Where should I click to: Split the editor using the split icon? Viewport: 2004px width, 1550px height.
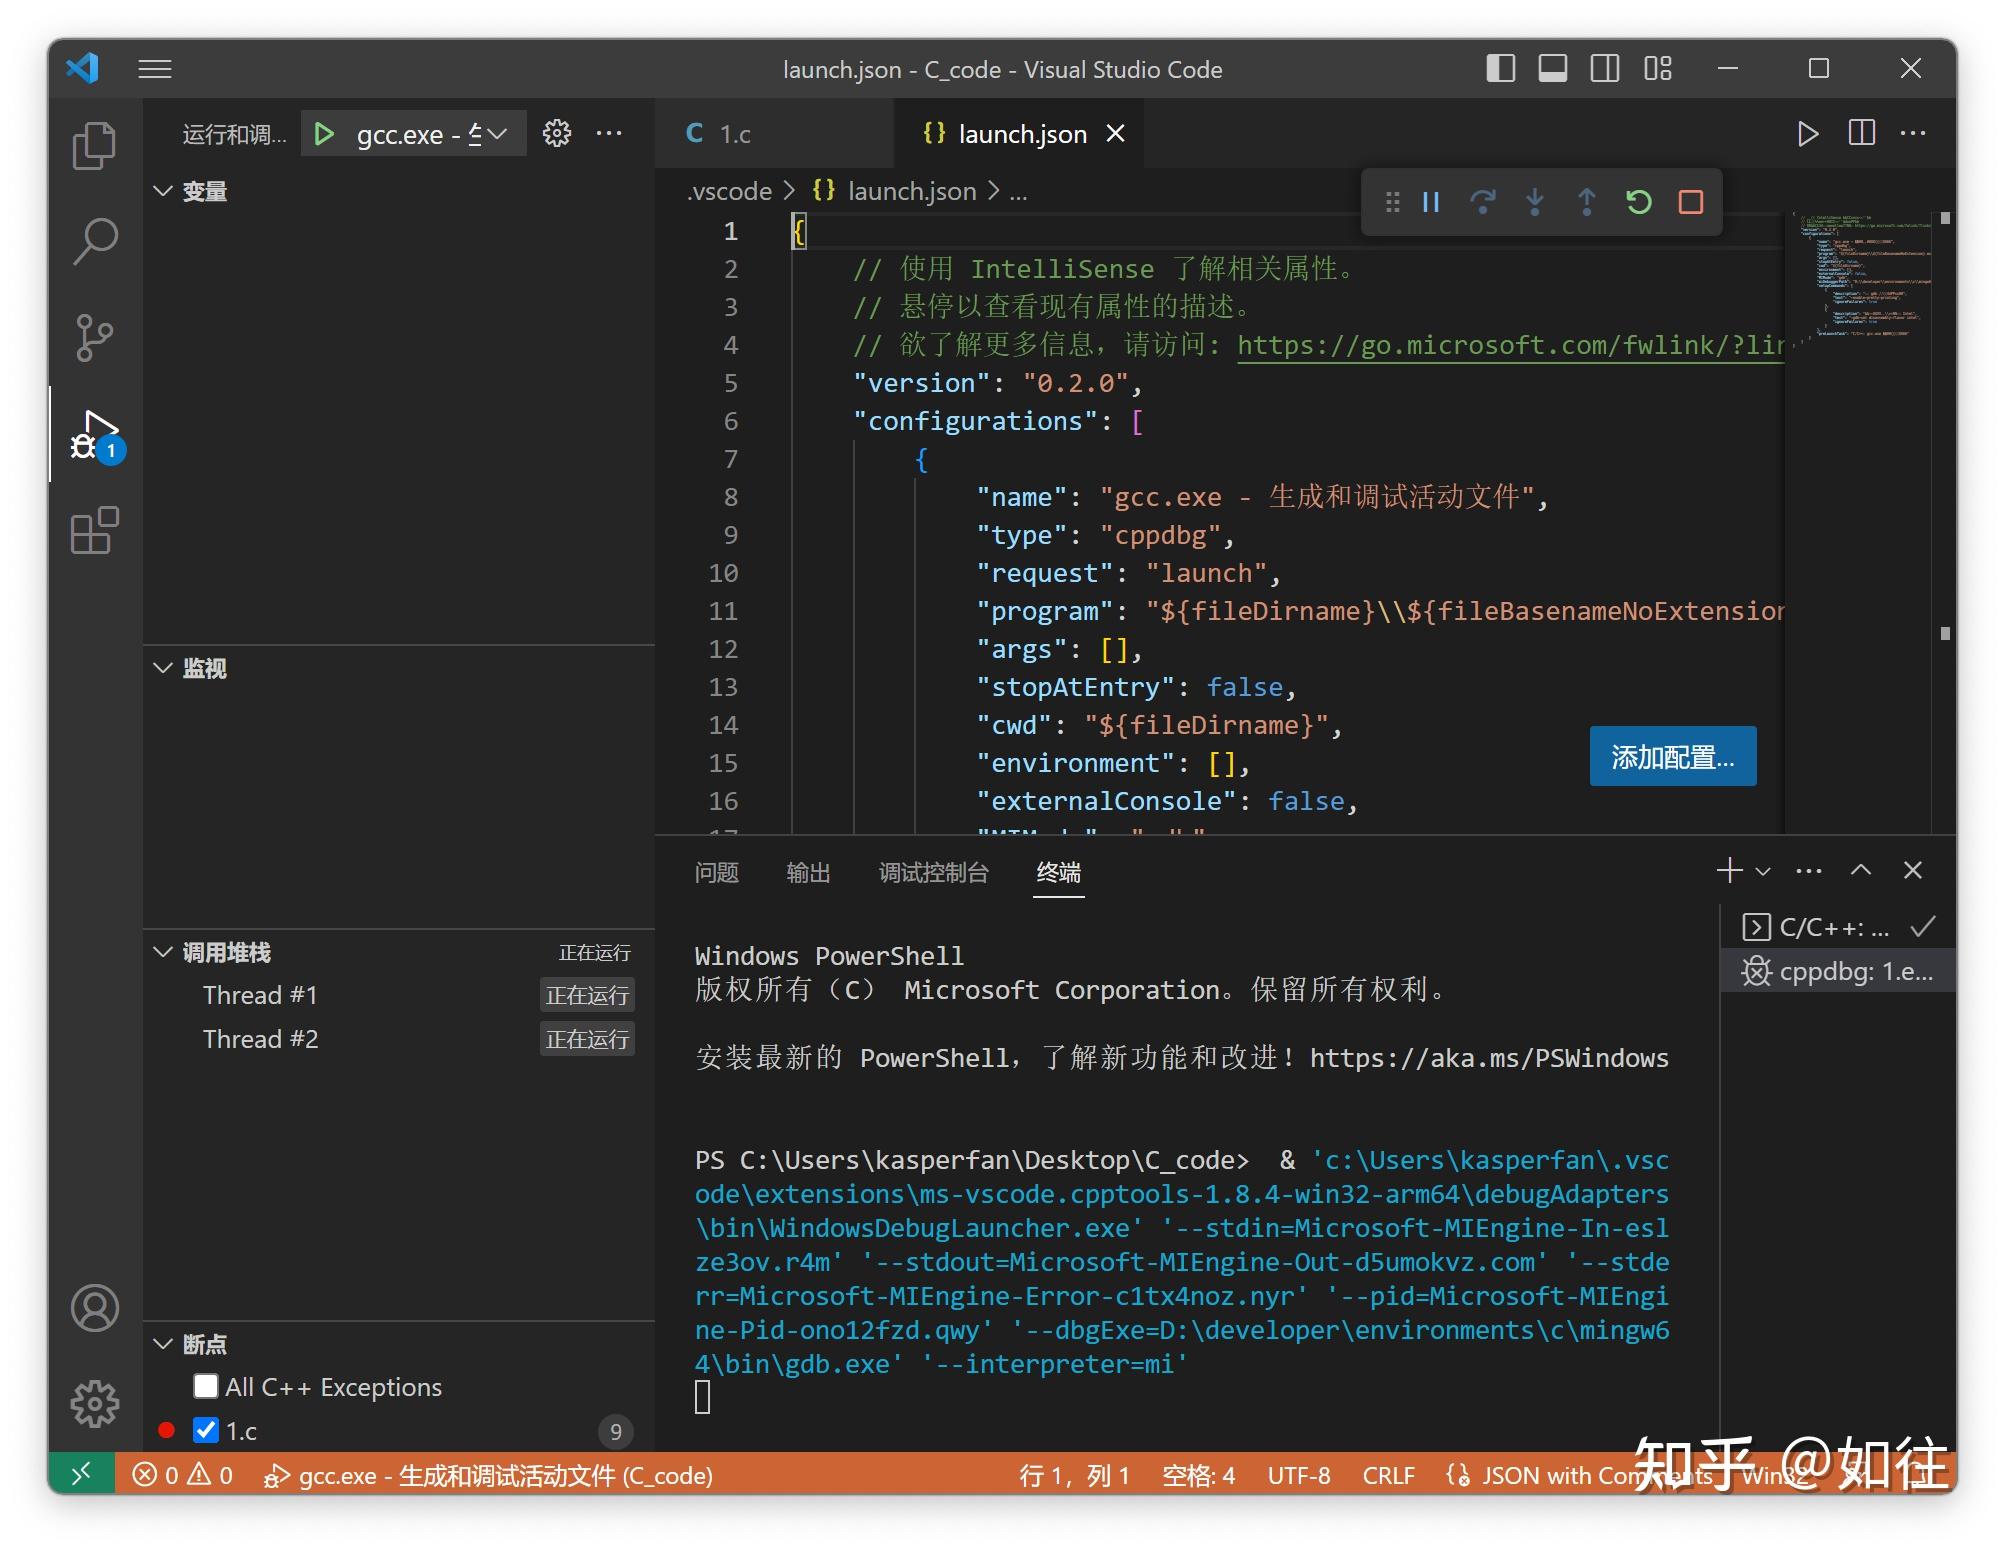1860,133
